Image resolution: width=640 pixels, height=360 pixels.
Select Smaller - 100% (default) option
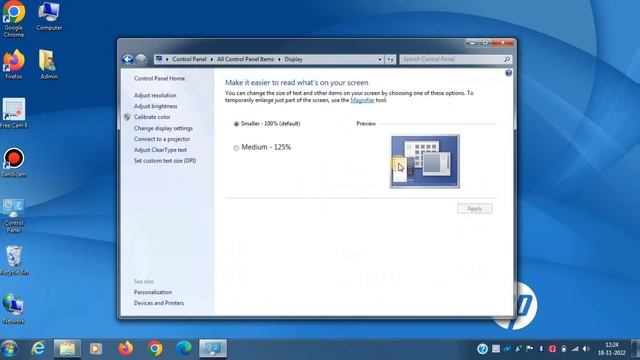click(267, 124)
